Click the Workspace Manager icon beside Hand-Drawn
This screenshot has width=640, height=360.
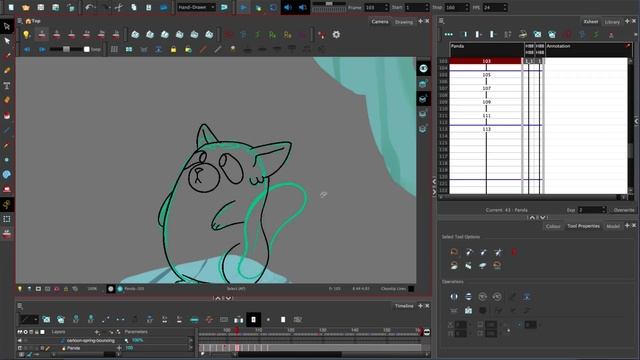click(x=224, y=7)
